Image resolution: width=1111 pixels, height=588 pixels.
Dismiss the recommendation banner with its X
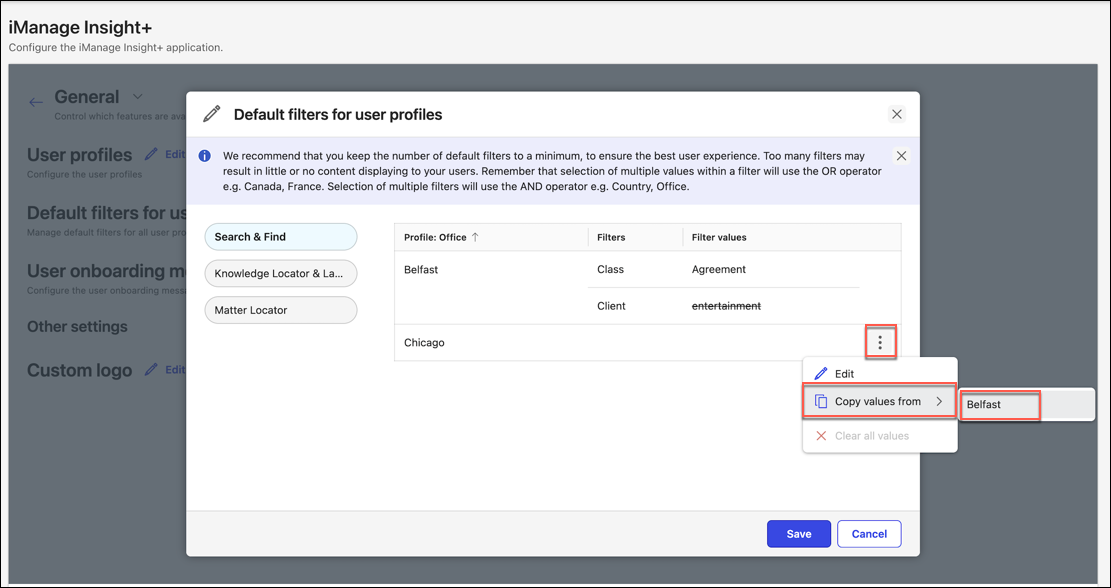pyautogui.click(x=901, y=156)
